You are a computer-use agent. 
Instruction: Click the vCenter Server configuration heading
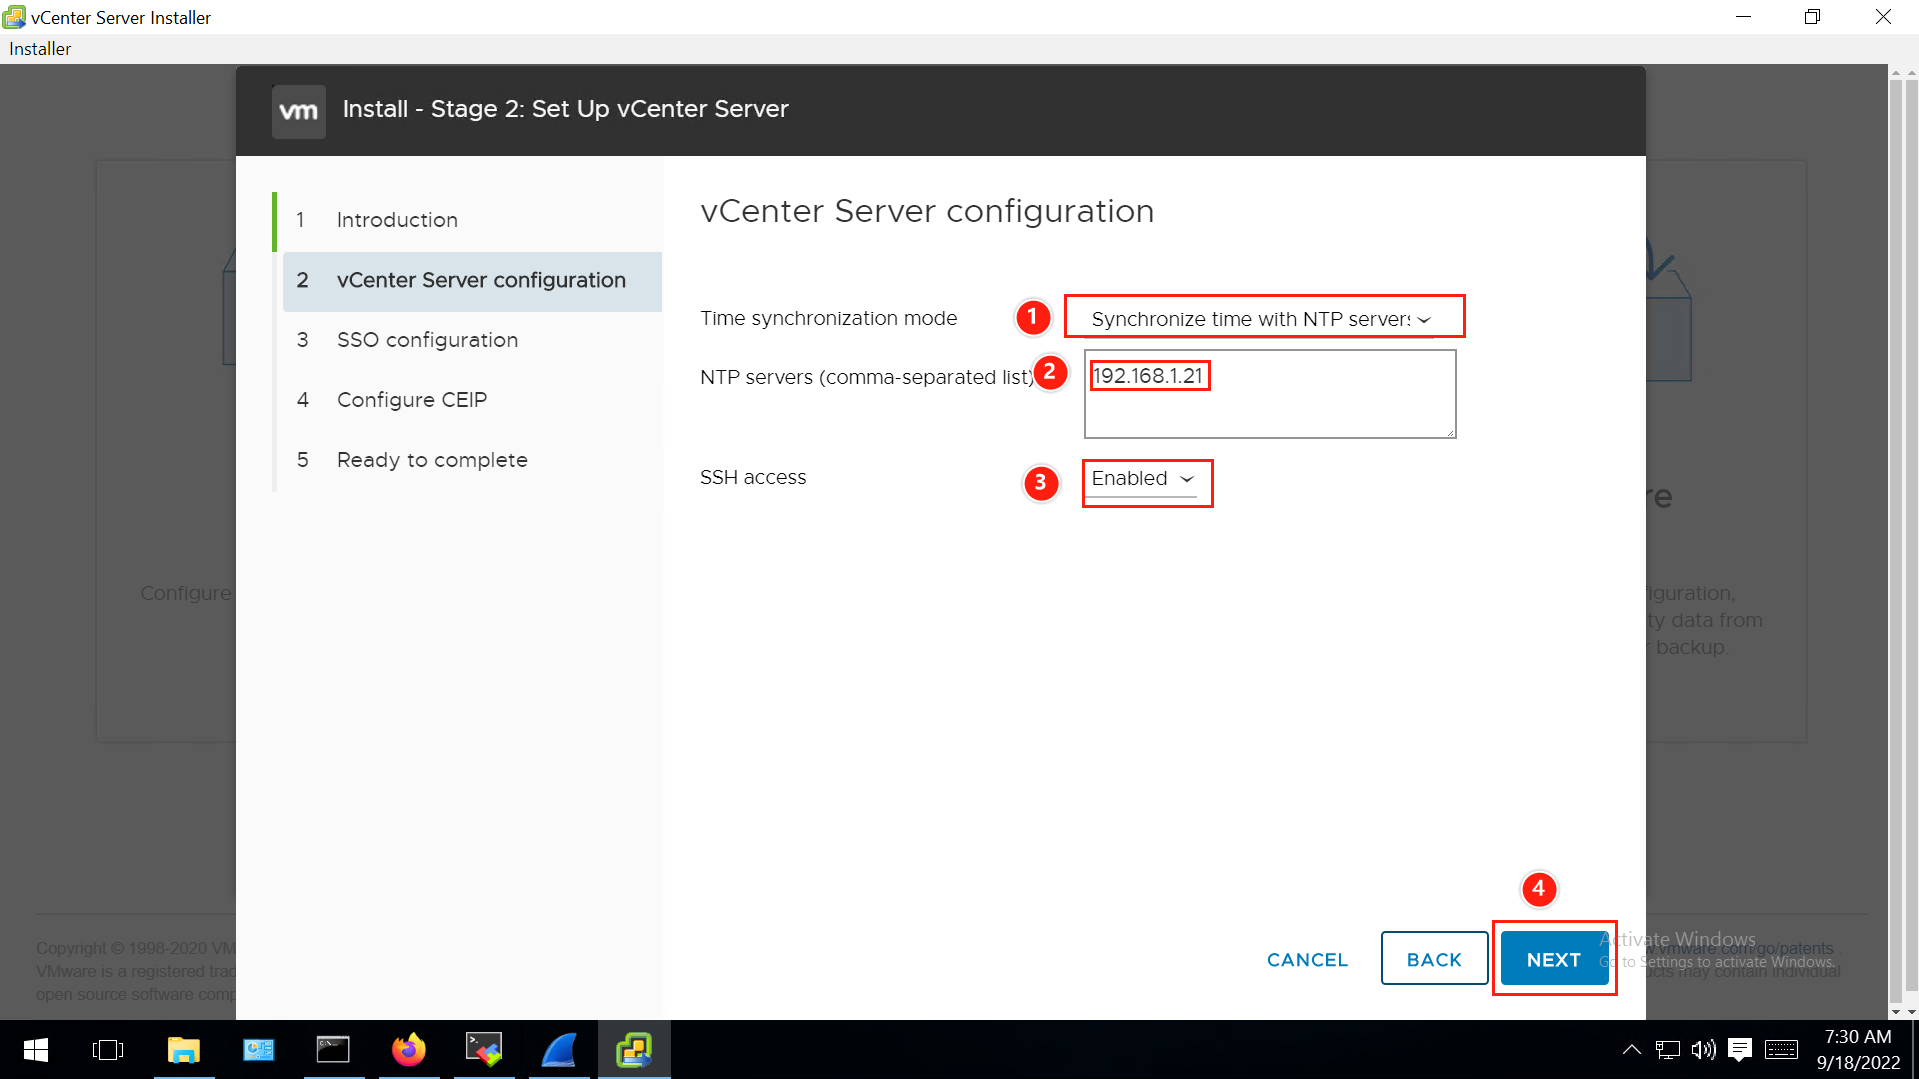[x=927, y=212]
